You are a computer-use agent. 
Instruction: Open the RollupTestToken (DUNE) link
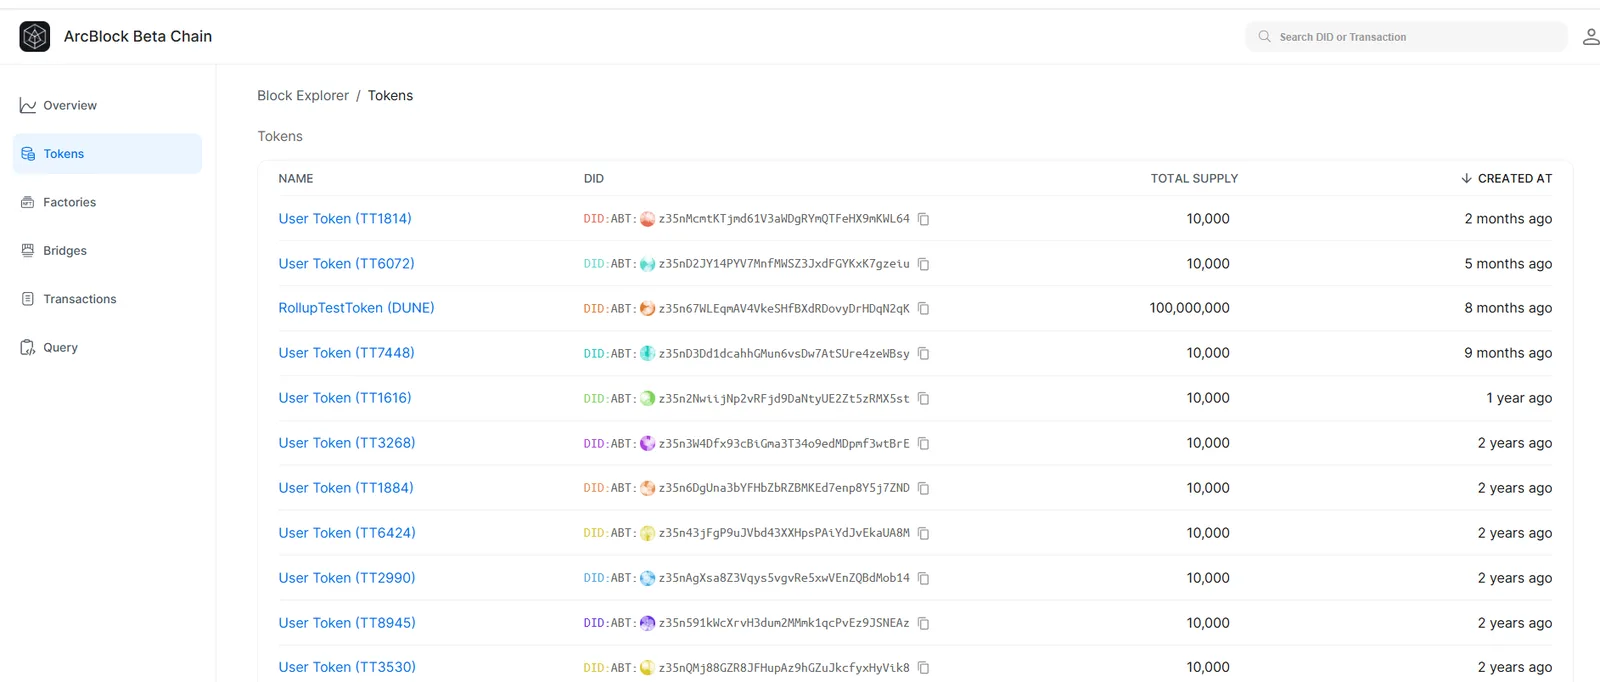(356, 308)
